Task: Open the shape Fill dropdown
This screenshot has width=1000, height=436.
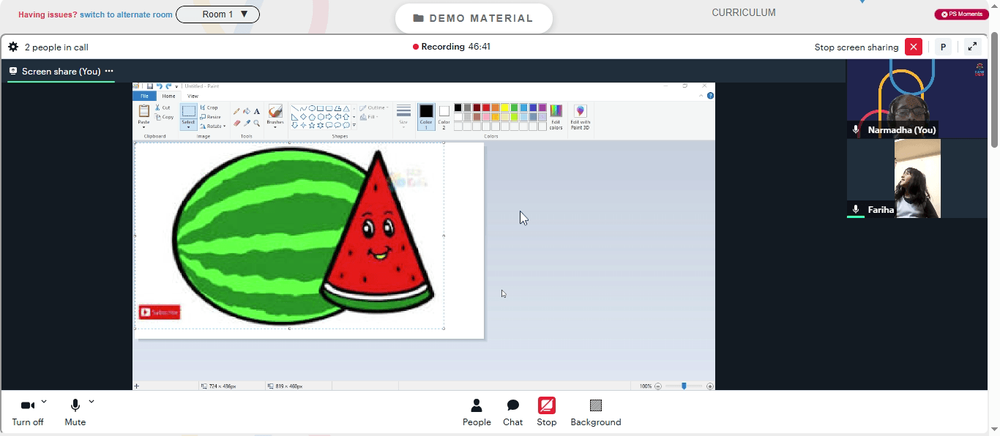Action: [x=368, y=117]
